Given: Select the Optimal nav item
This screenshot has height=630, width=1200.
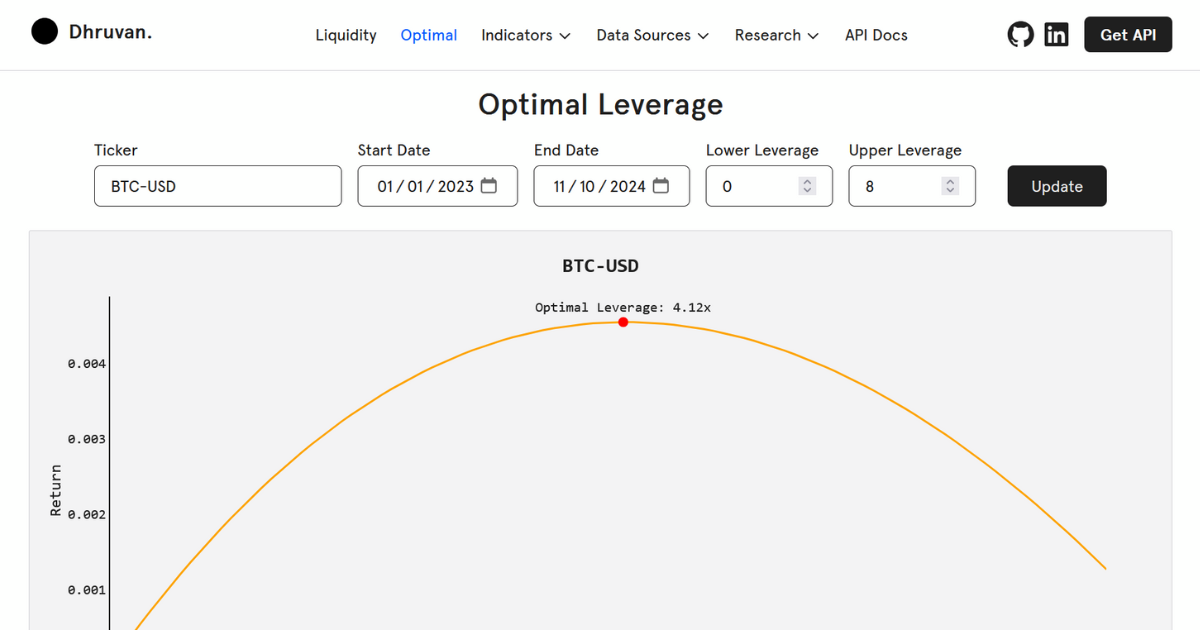Looking at the screenshot, I should coord(429,35).
